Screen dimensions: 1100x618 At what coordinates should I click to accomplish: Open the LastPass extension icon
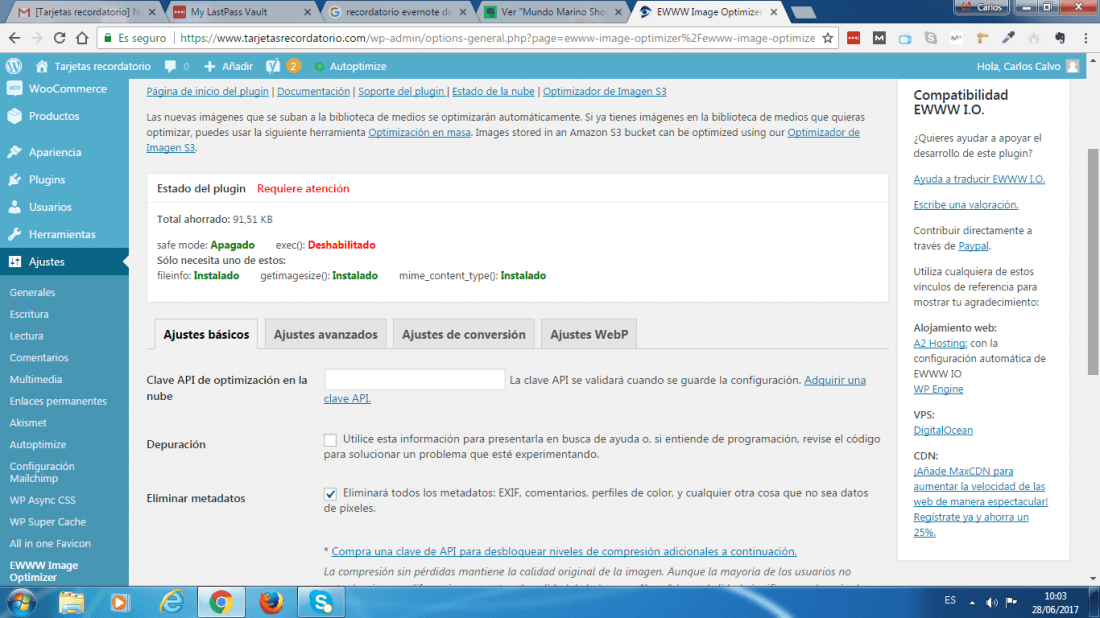[853, 38]
